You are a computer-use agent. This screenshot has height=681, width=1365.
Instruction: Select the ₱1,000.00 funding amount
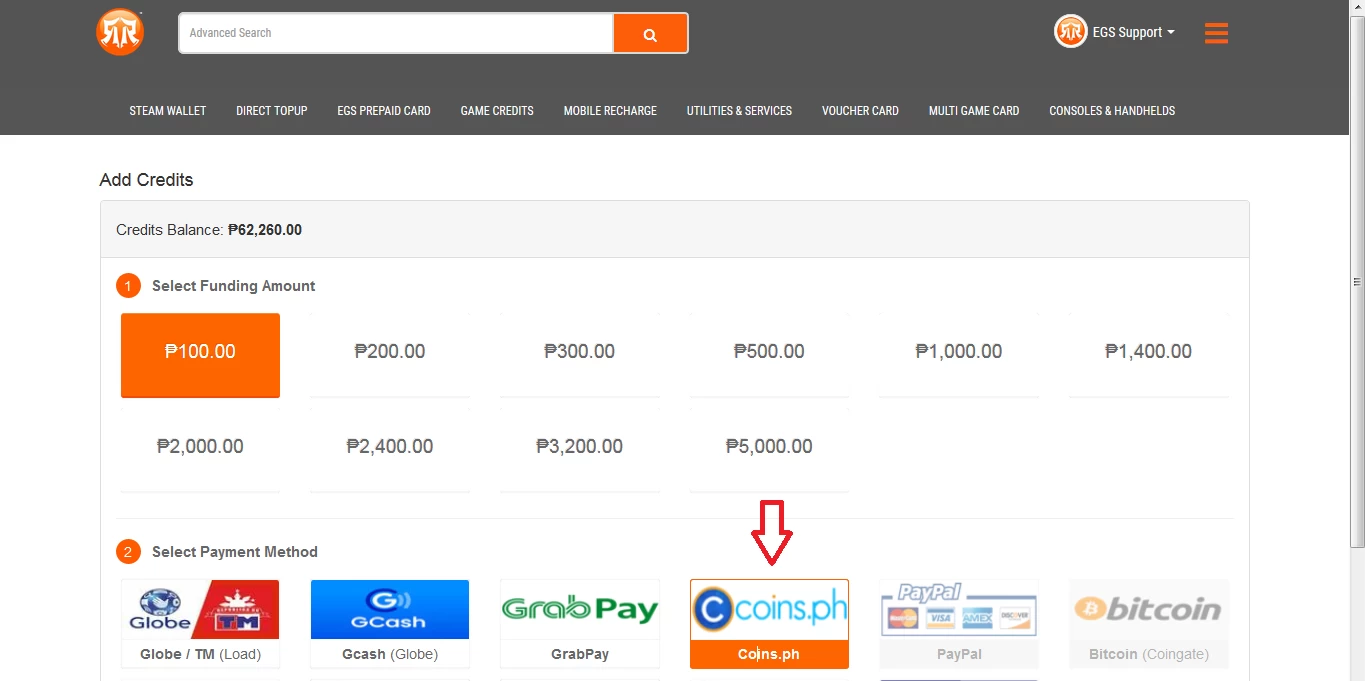coord(959,355)
